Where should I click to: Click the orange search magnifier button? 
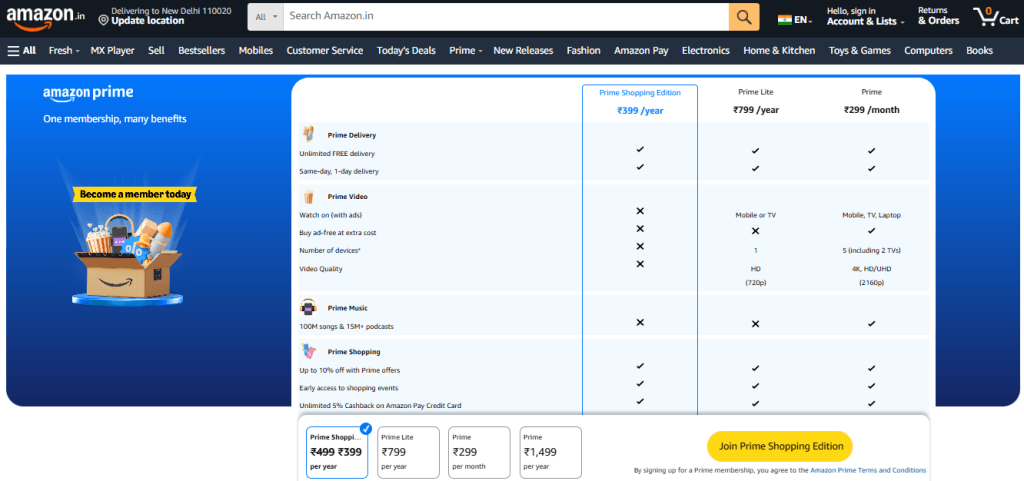743,17
